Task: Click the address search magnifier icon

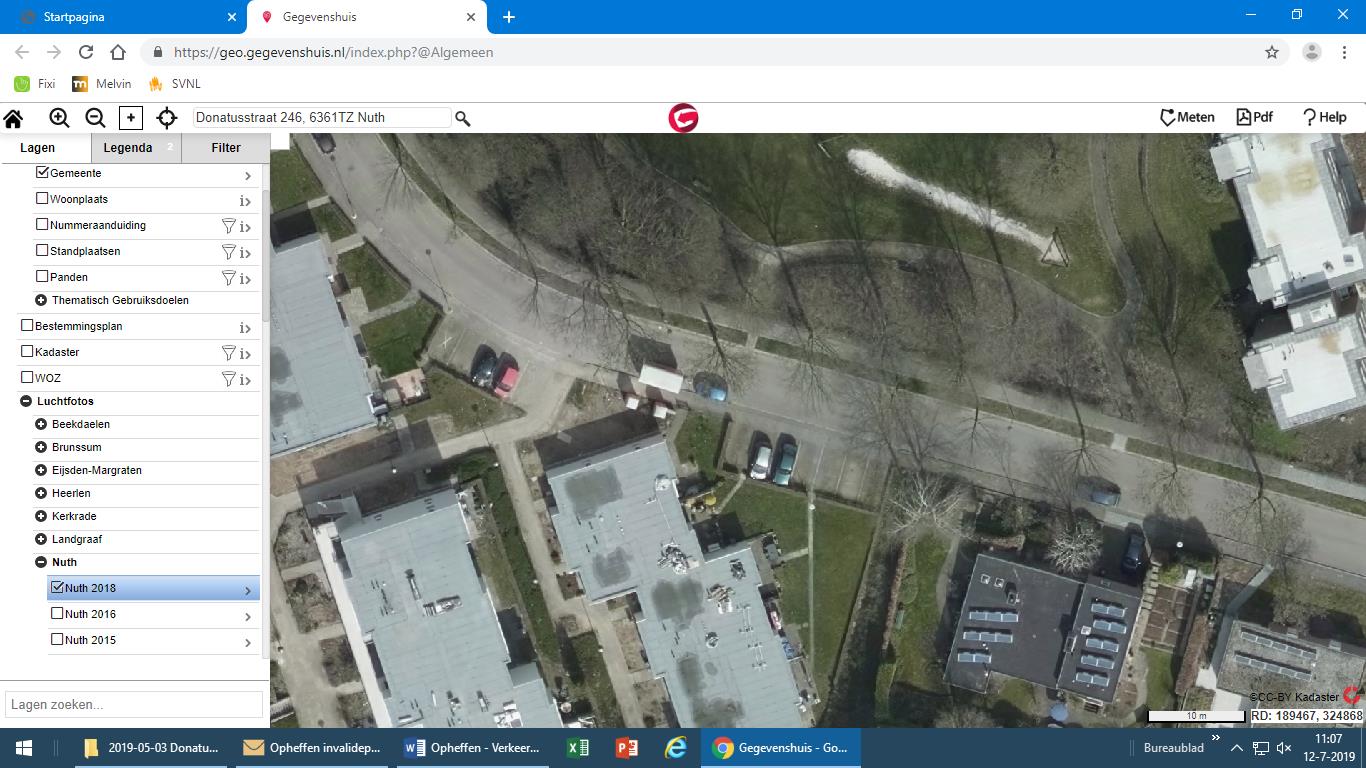Action: click(x=463, y=118)
